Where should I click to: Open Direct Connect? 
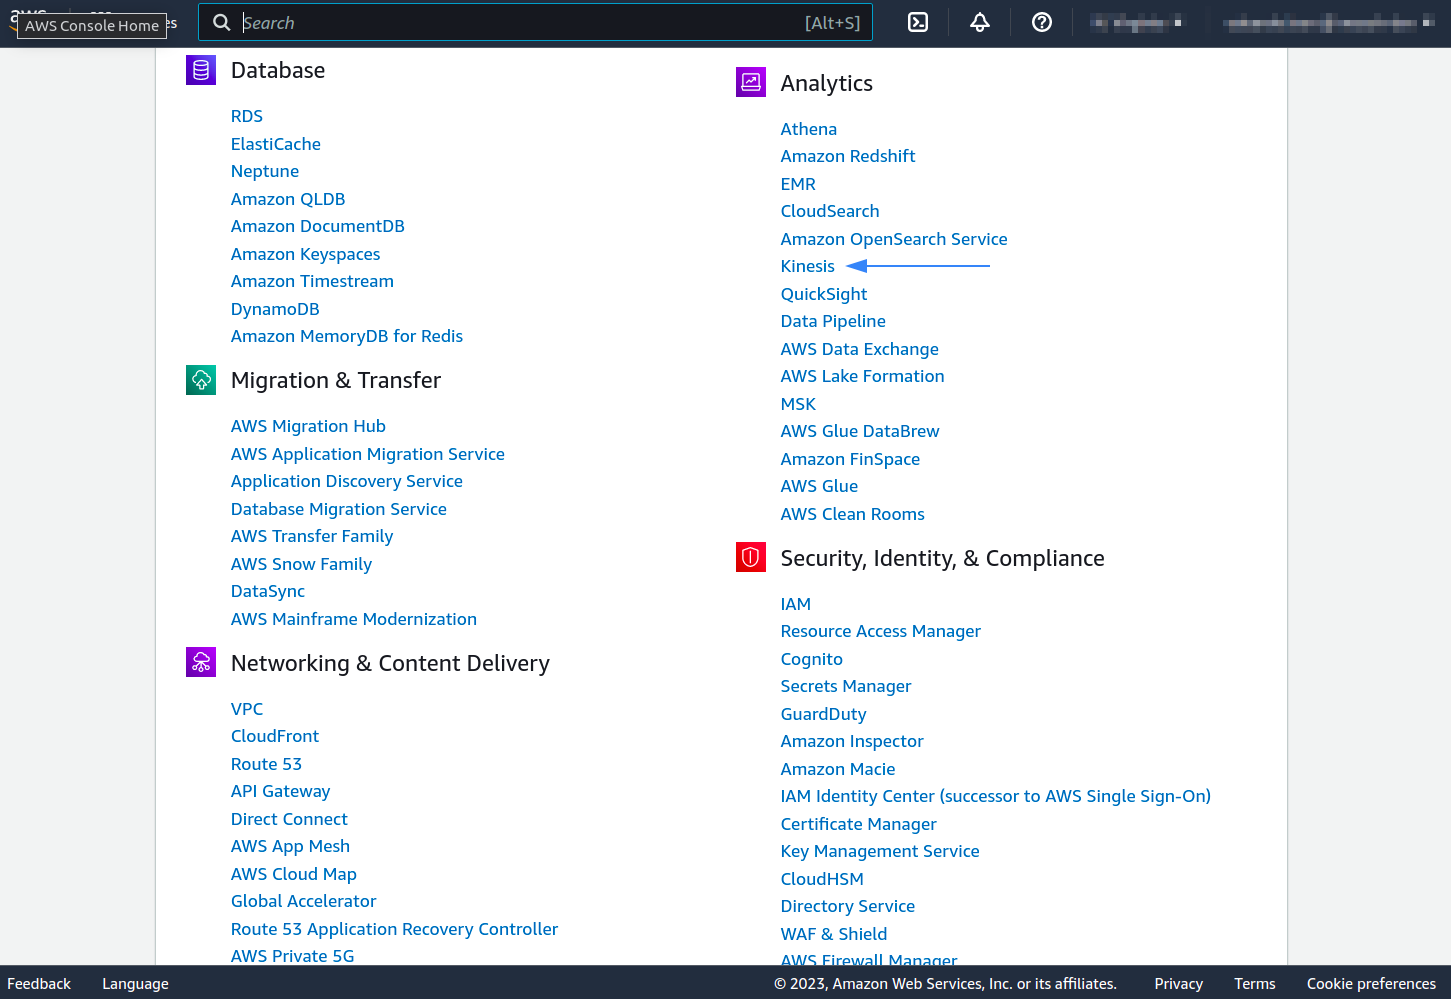point(289,819)
